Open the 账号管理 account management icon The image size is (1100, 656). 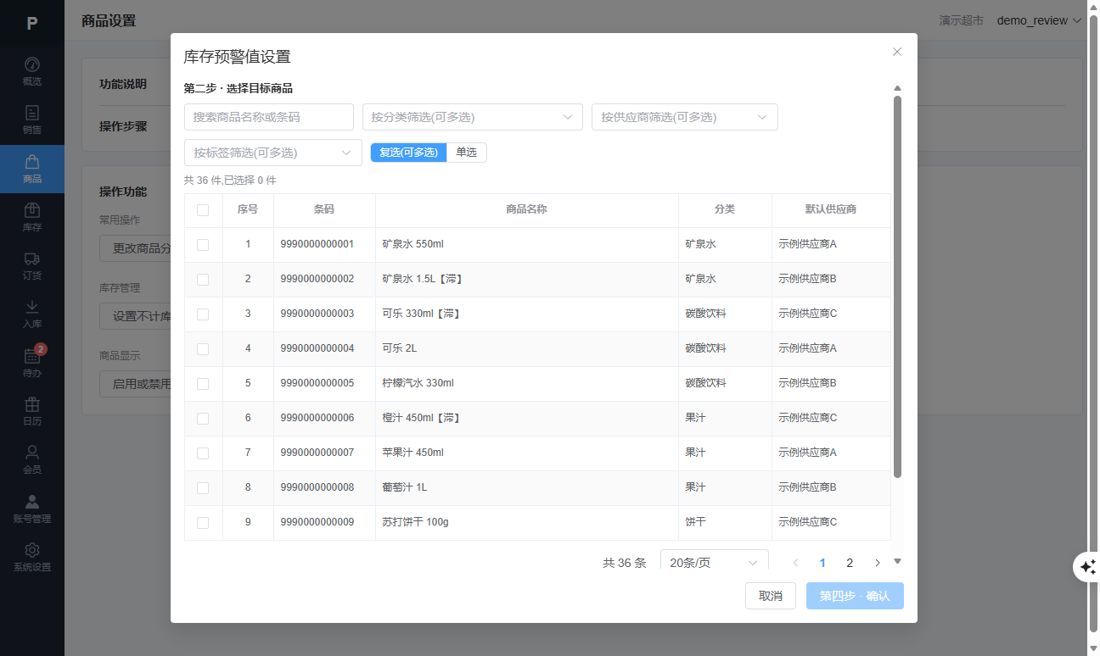click(x=32, y=509)
